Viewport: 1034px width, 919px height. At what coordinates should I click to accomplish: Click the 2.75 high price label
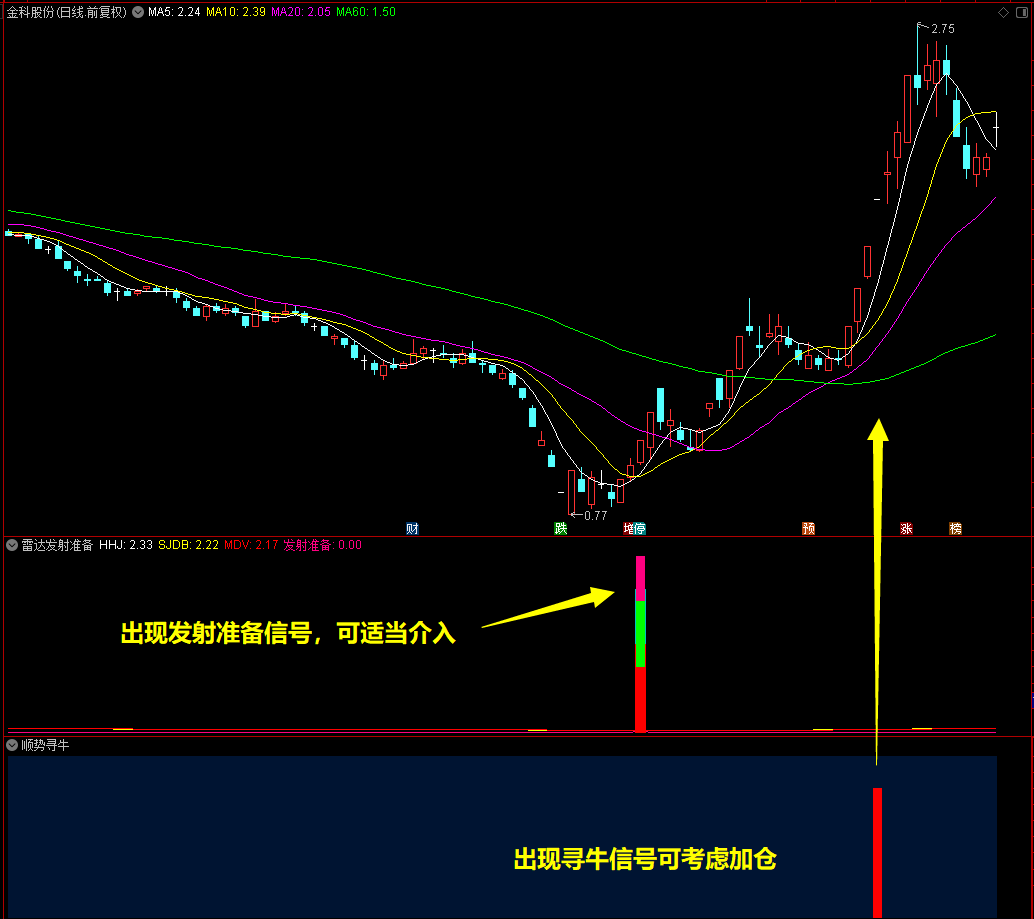tap(942, 29)
